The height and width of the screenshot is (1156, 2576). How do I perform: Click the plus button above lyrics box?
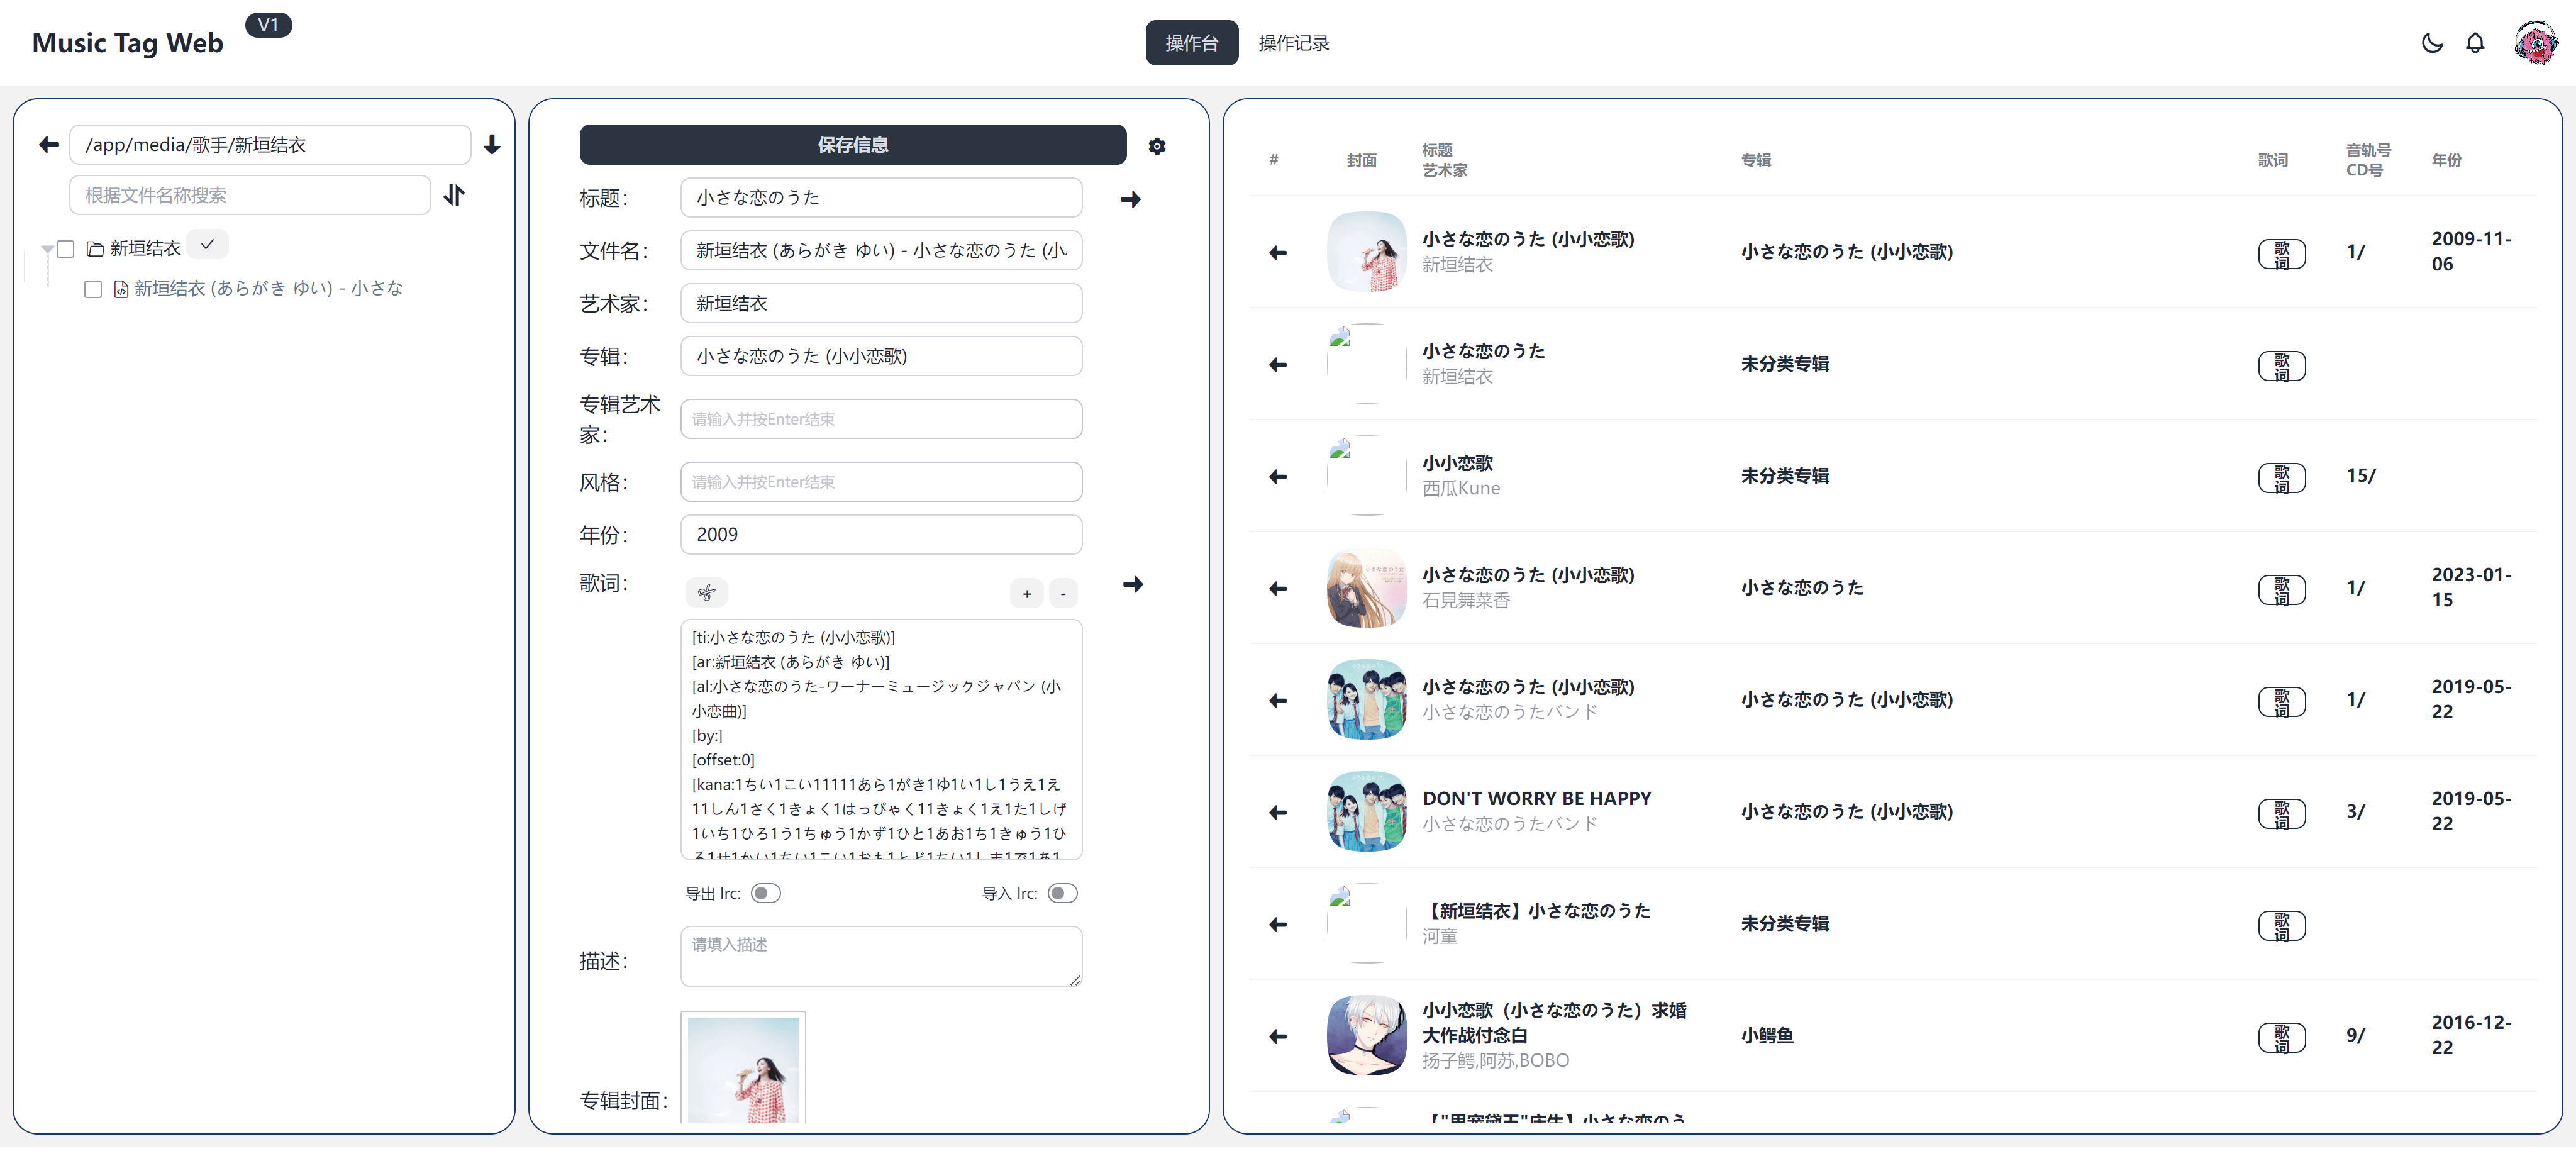point(1026,594)
